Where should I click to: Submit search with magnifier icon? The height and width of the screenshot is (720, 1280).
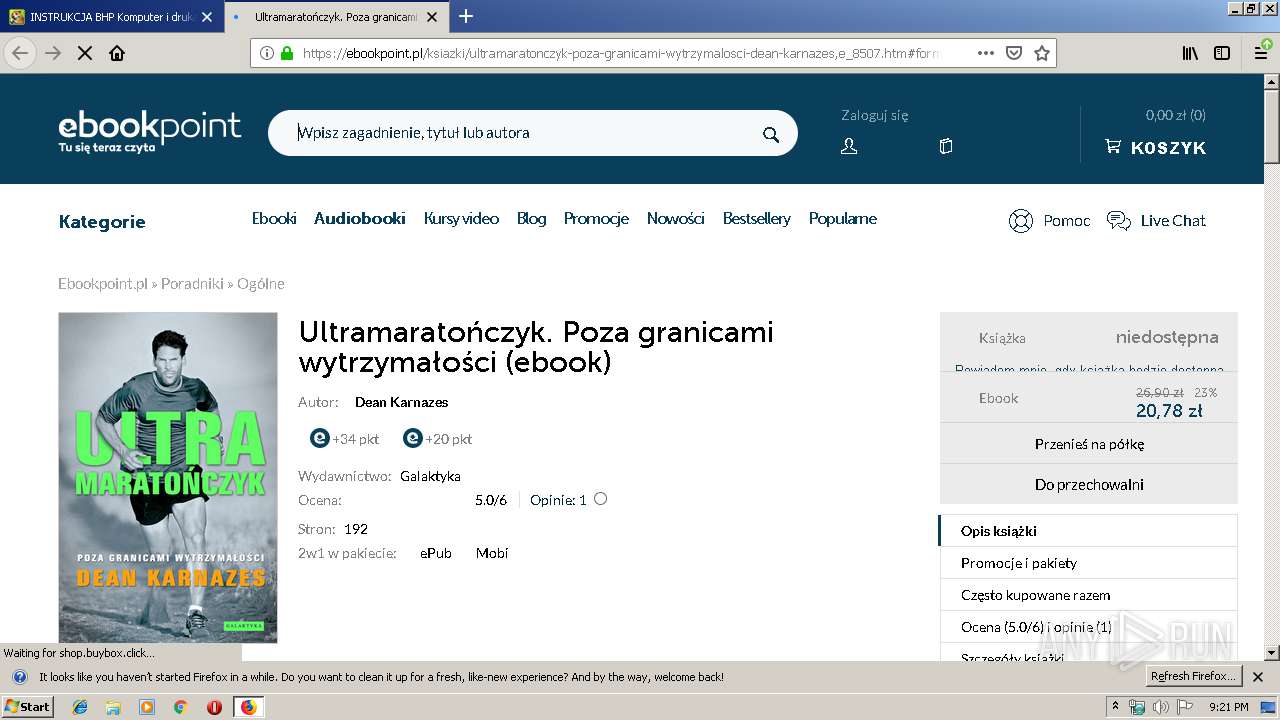771,134
